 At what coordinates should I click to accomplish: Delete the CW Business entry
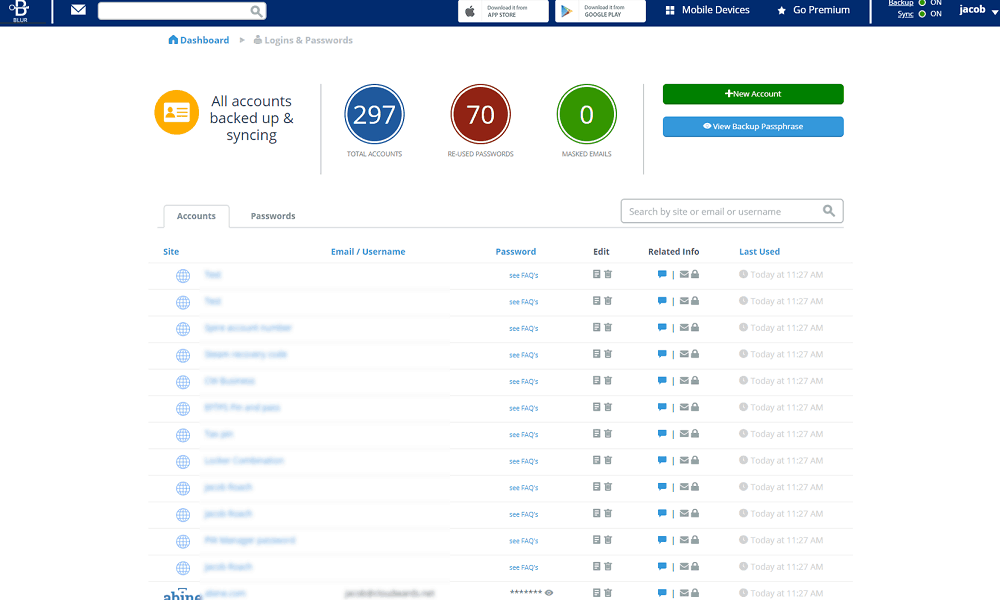click(608, 381)
